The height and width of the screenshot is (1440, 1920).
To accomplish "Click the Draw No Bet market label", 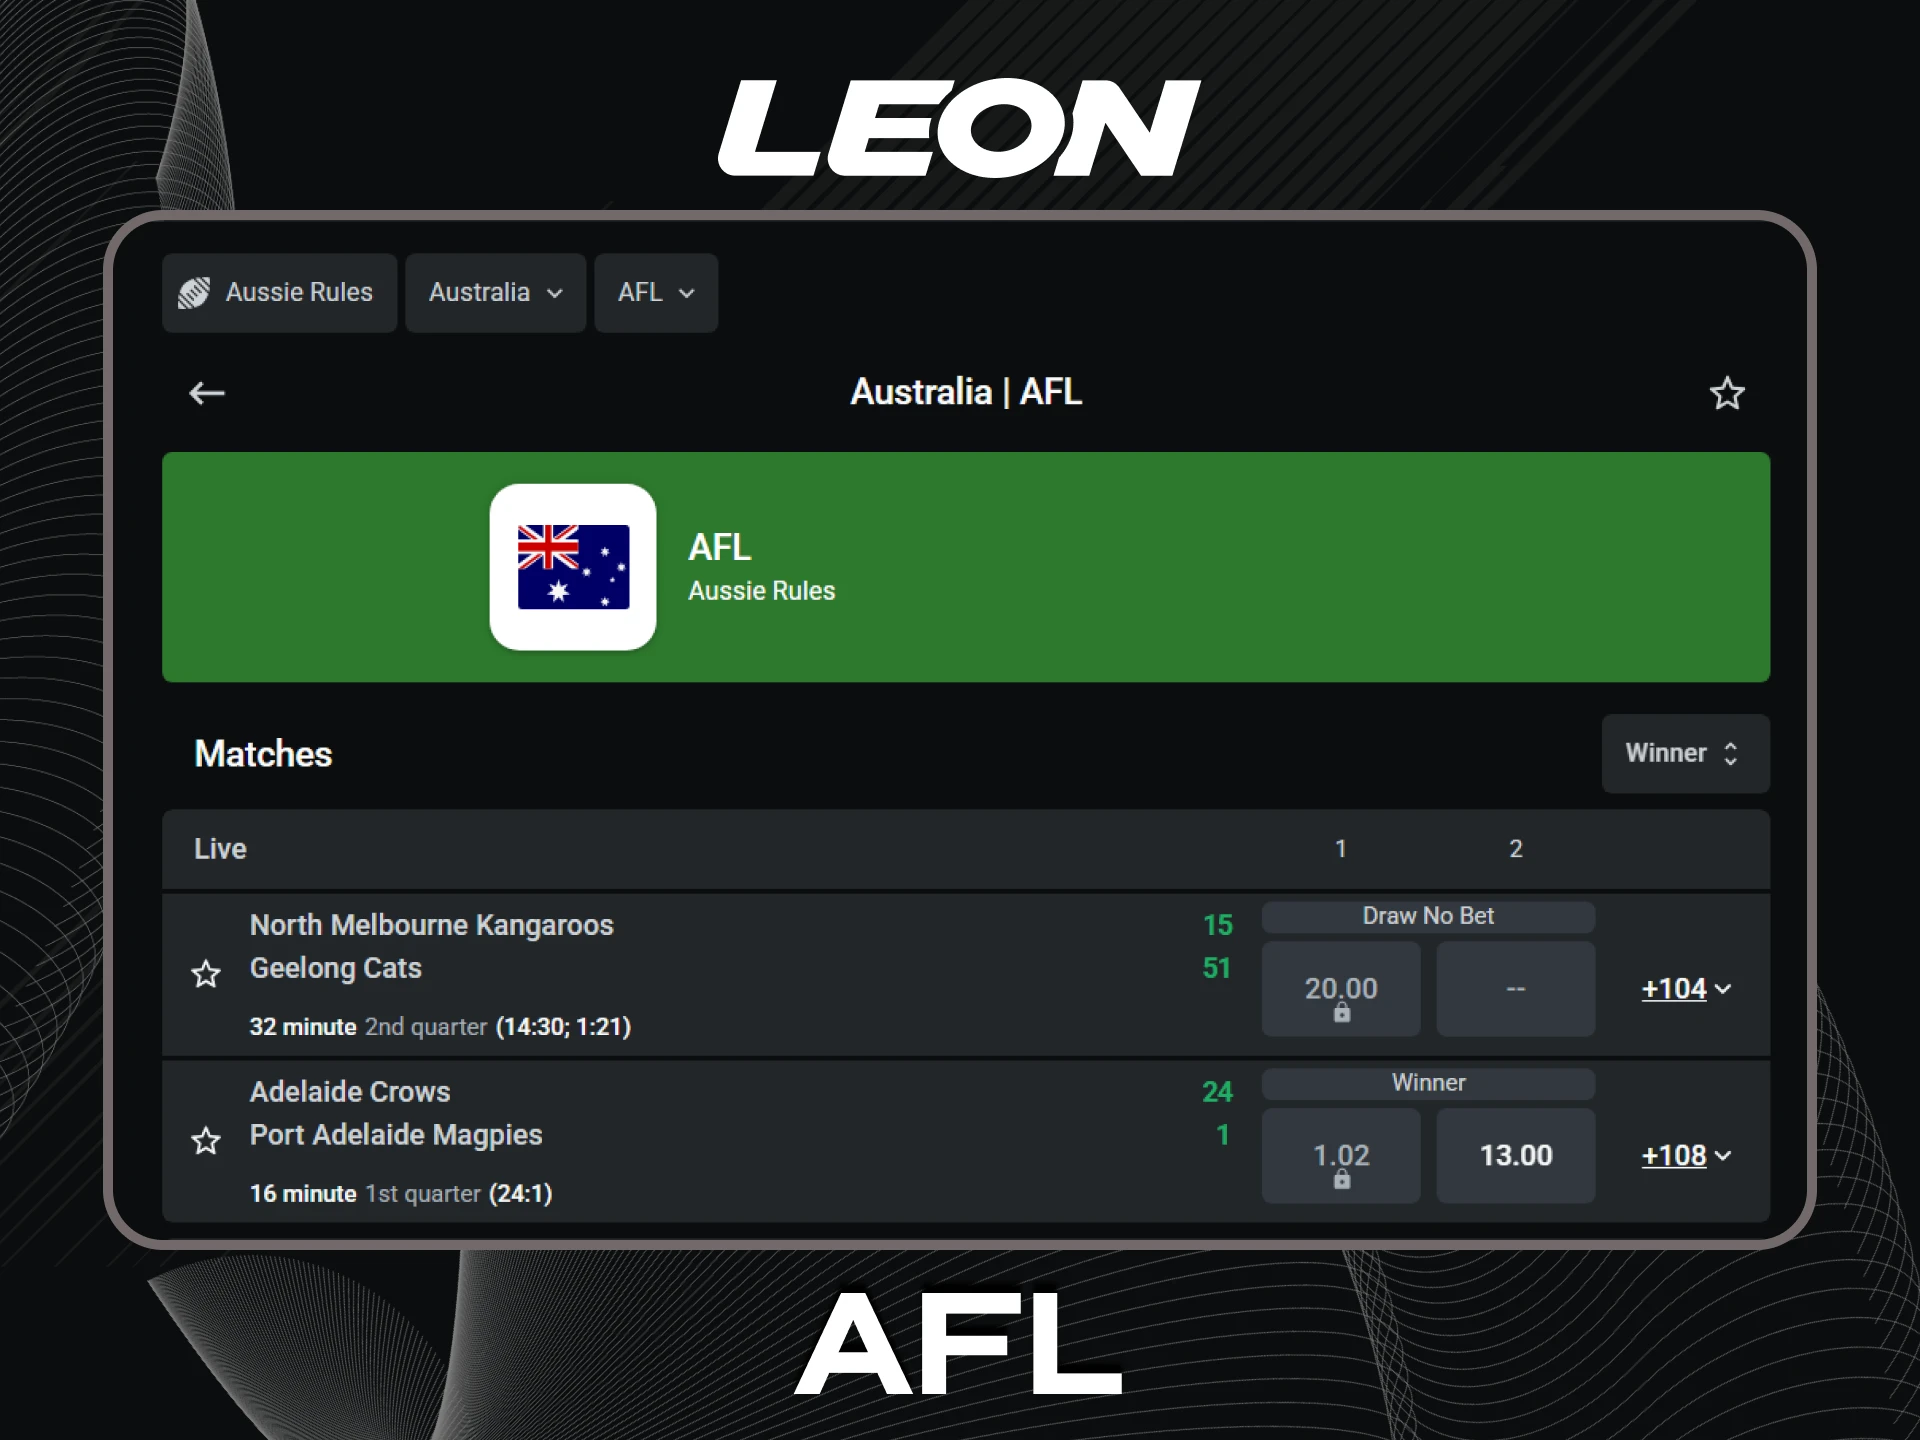I will (x=1428, y=916).
